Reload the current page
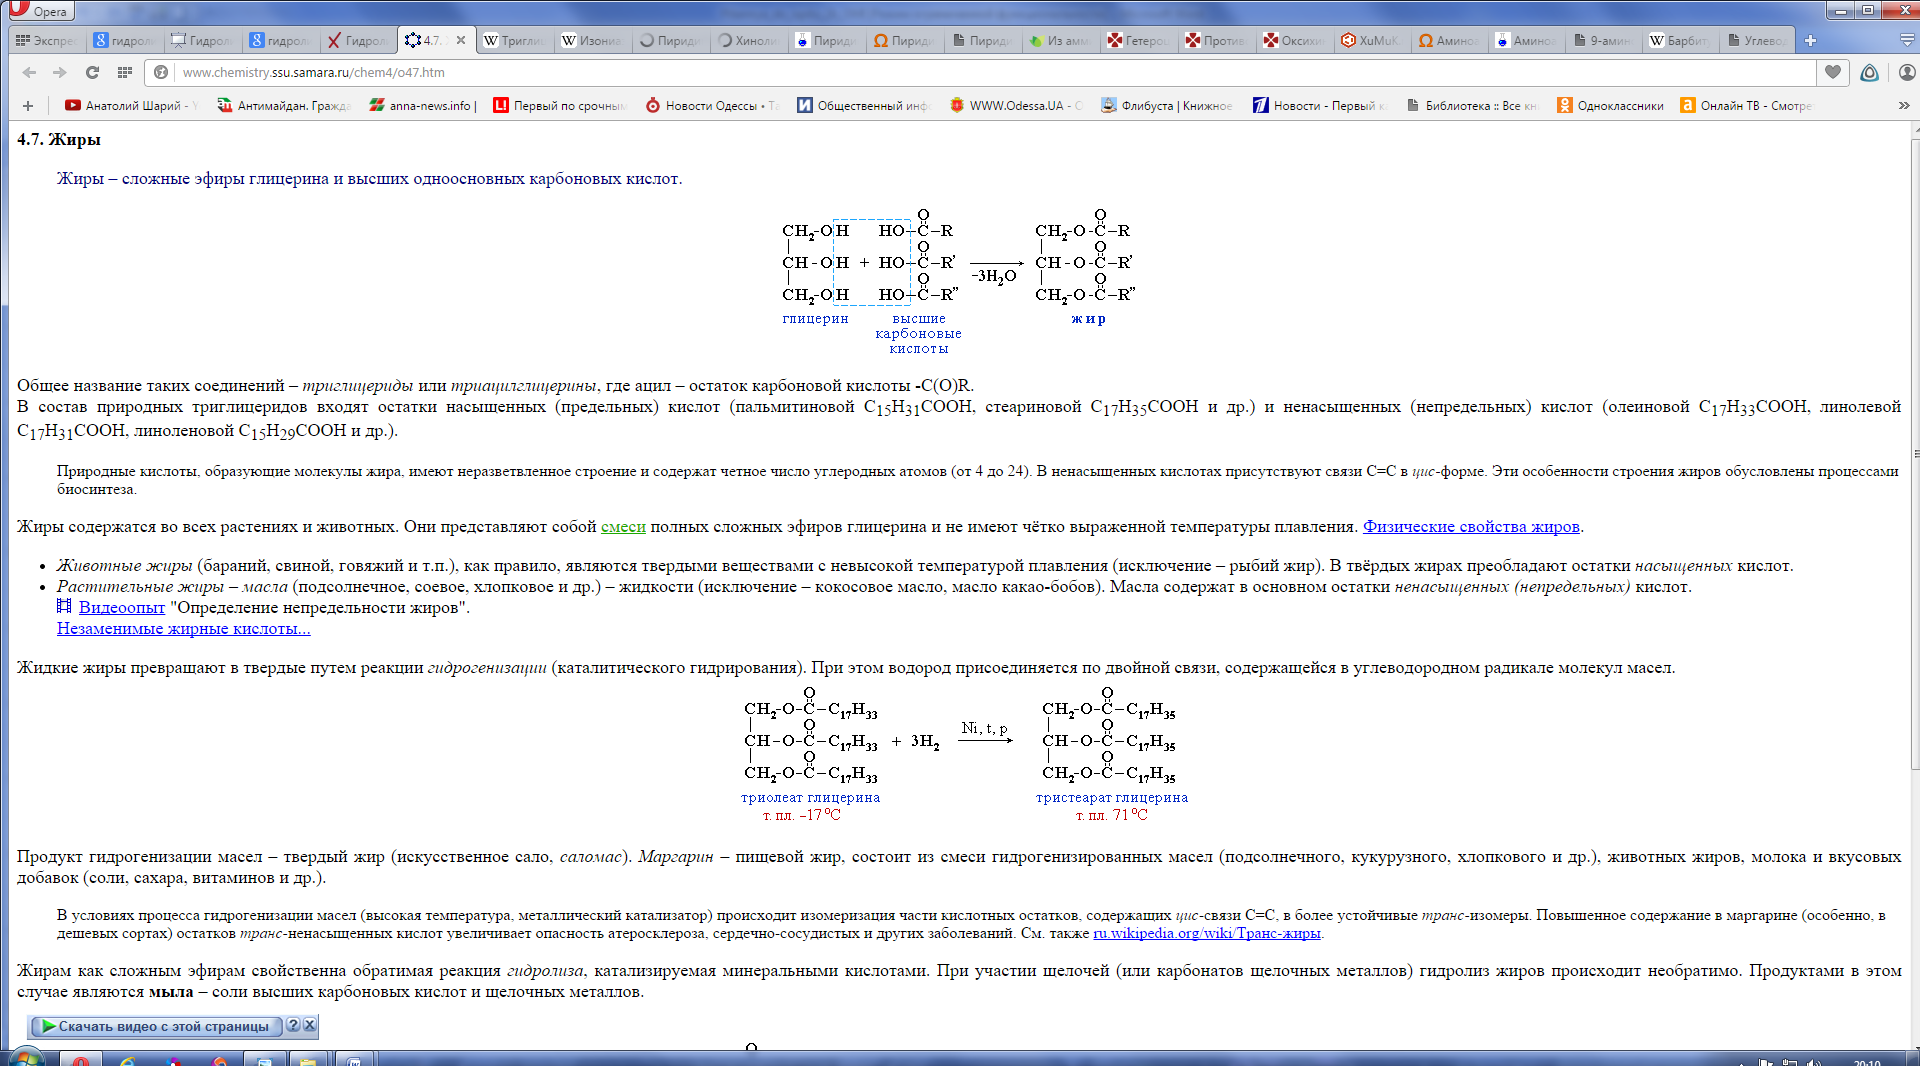The width and height of the screenshot is (1920, 1066). [x=92, y=72]
